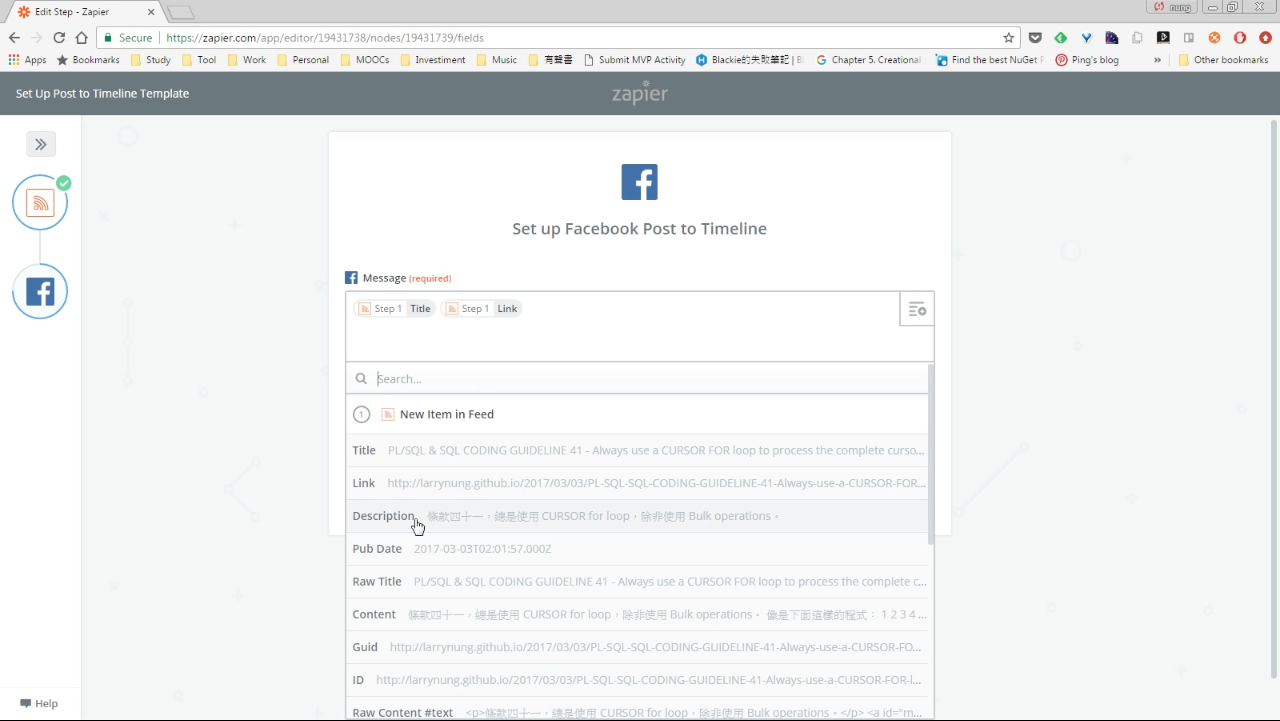Open a new browser tab
Screen dimensions: 1280x721
181,13
